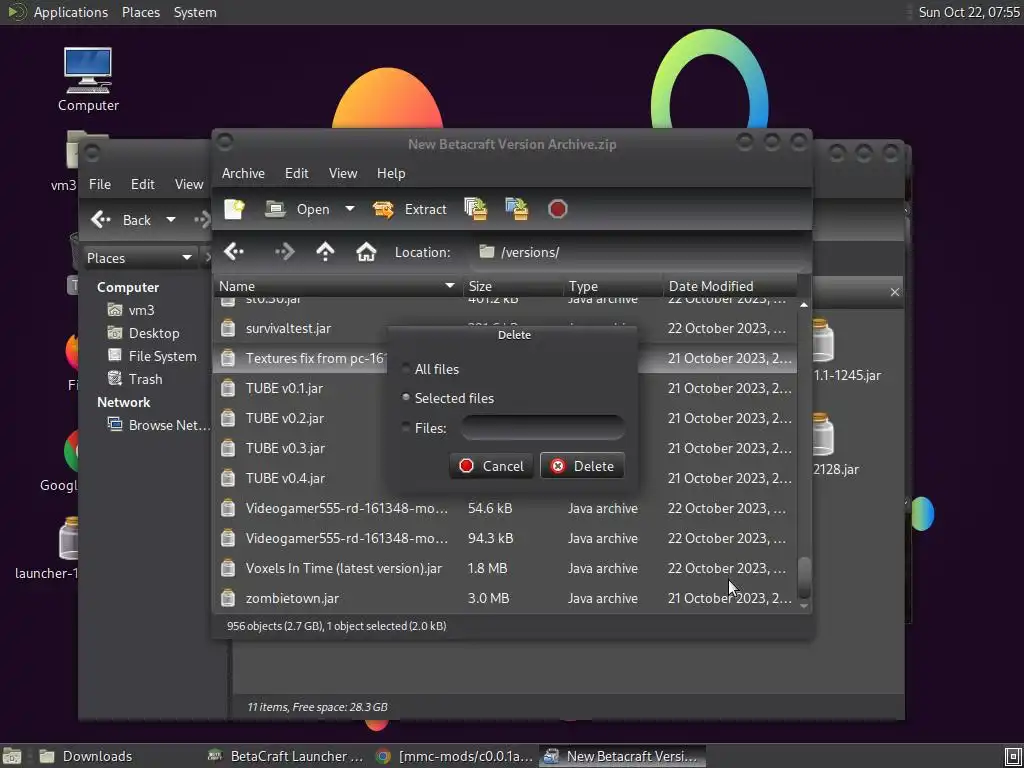Switch to BetaCraft Launcher taskbar item
The height and width of the screenshot is (768, 1024).
[x=285, y=756]
